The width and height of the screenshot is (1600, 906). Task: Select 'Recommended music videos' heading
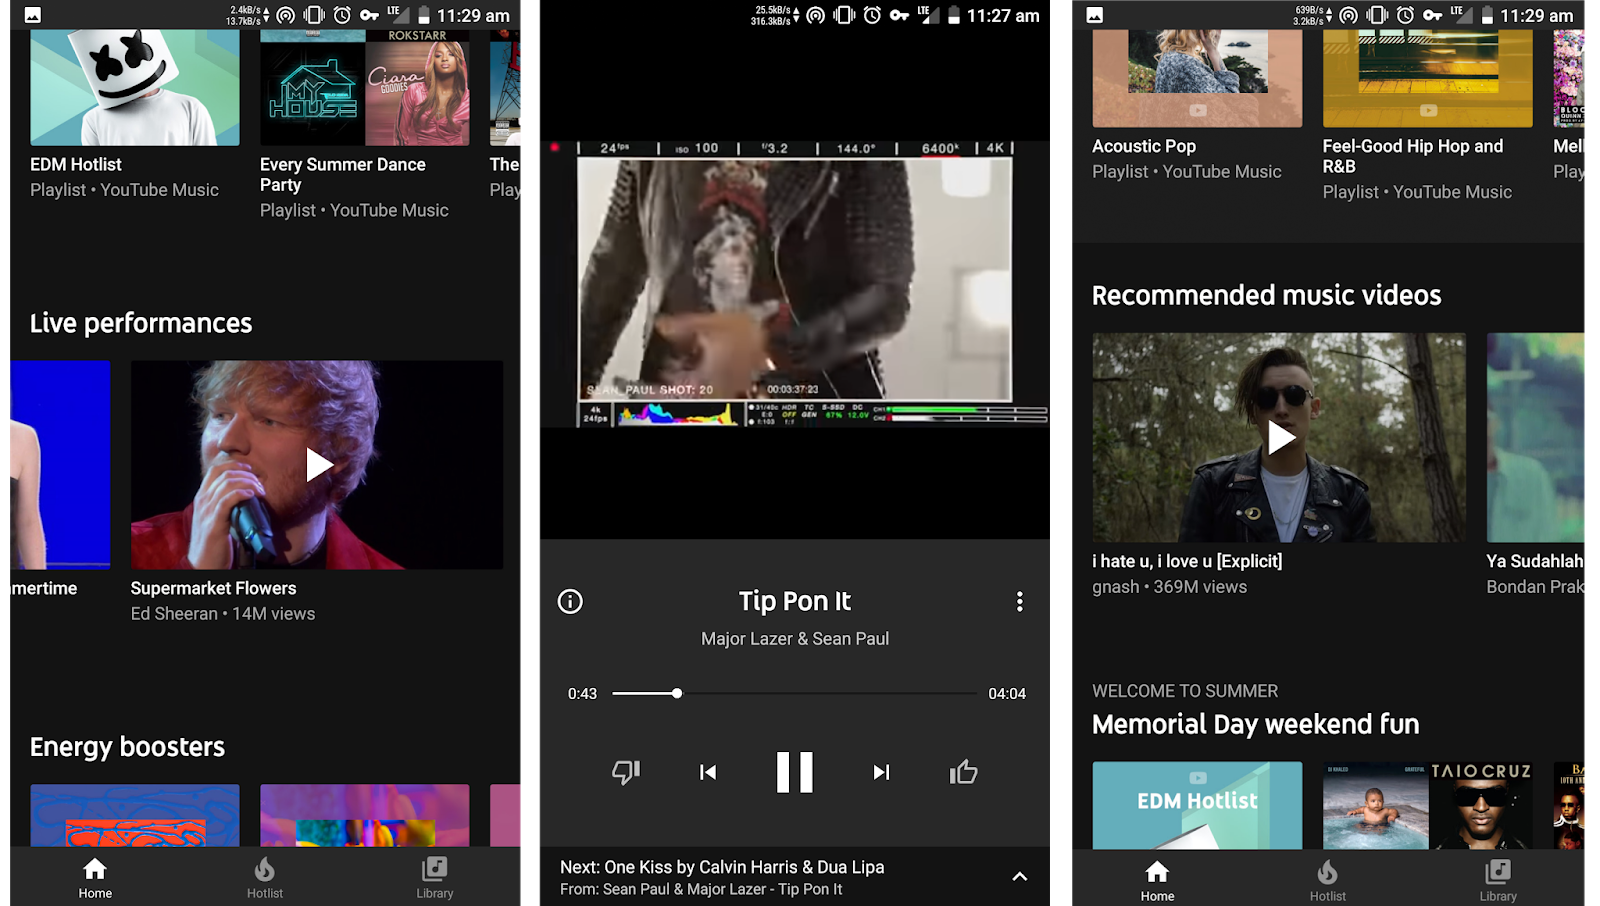pos(1267,295)
